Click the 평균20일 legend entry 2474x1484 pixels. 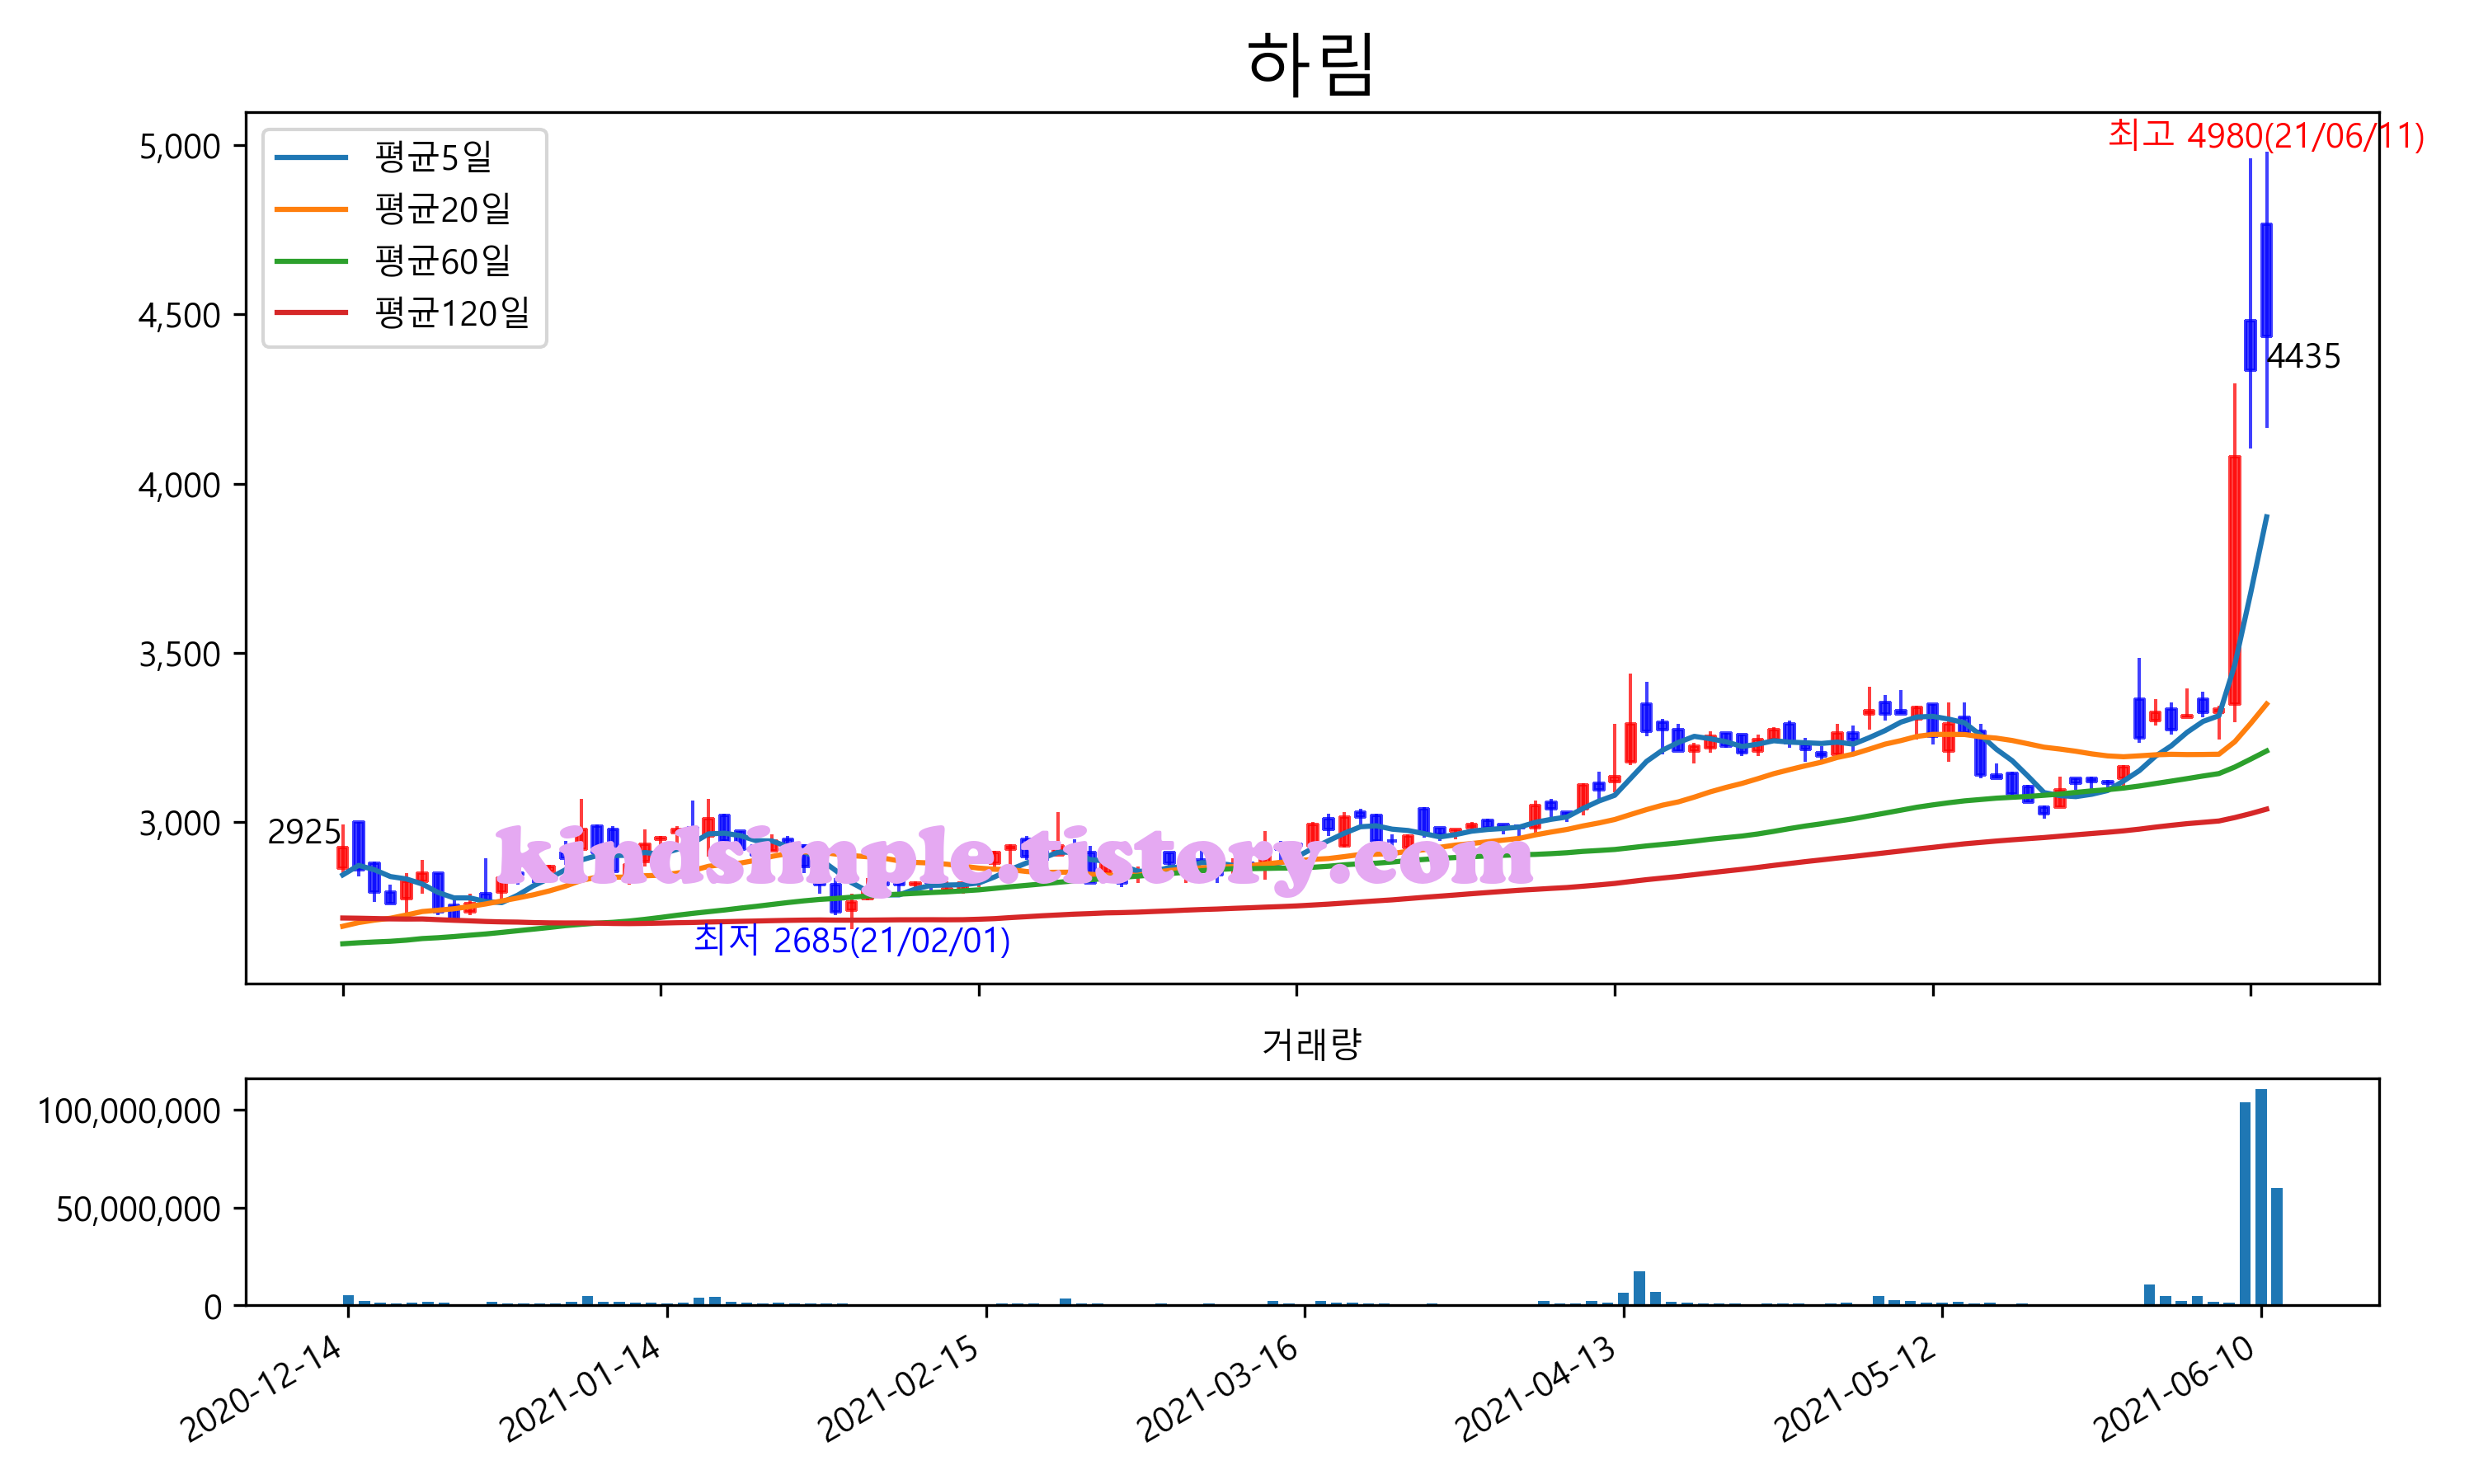(441, 209)
